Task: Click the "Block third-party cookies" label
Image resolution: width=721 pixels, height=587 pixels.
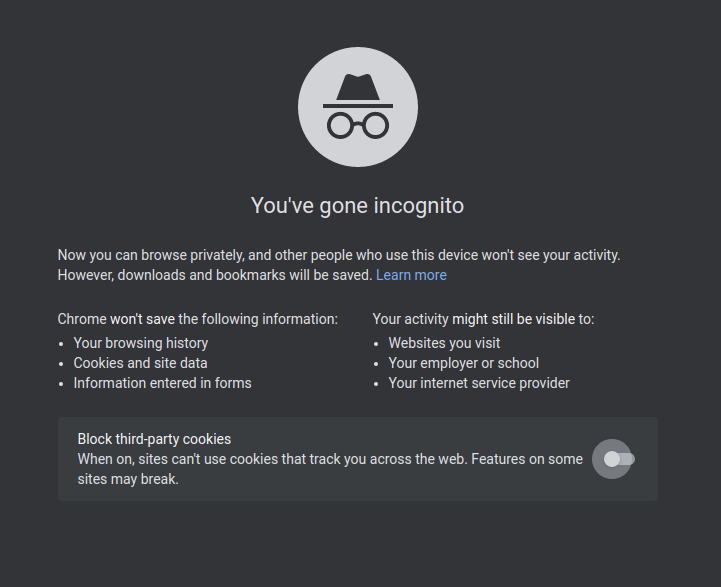Action: click(x=154, y=439)
